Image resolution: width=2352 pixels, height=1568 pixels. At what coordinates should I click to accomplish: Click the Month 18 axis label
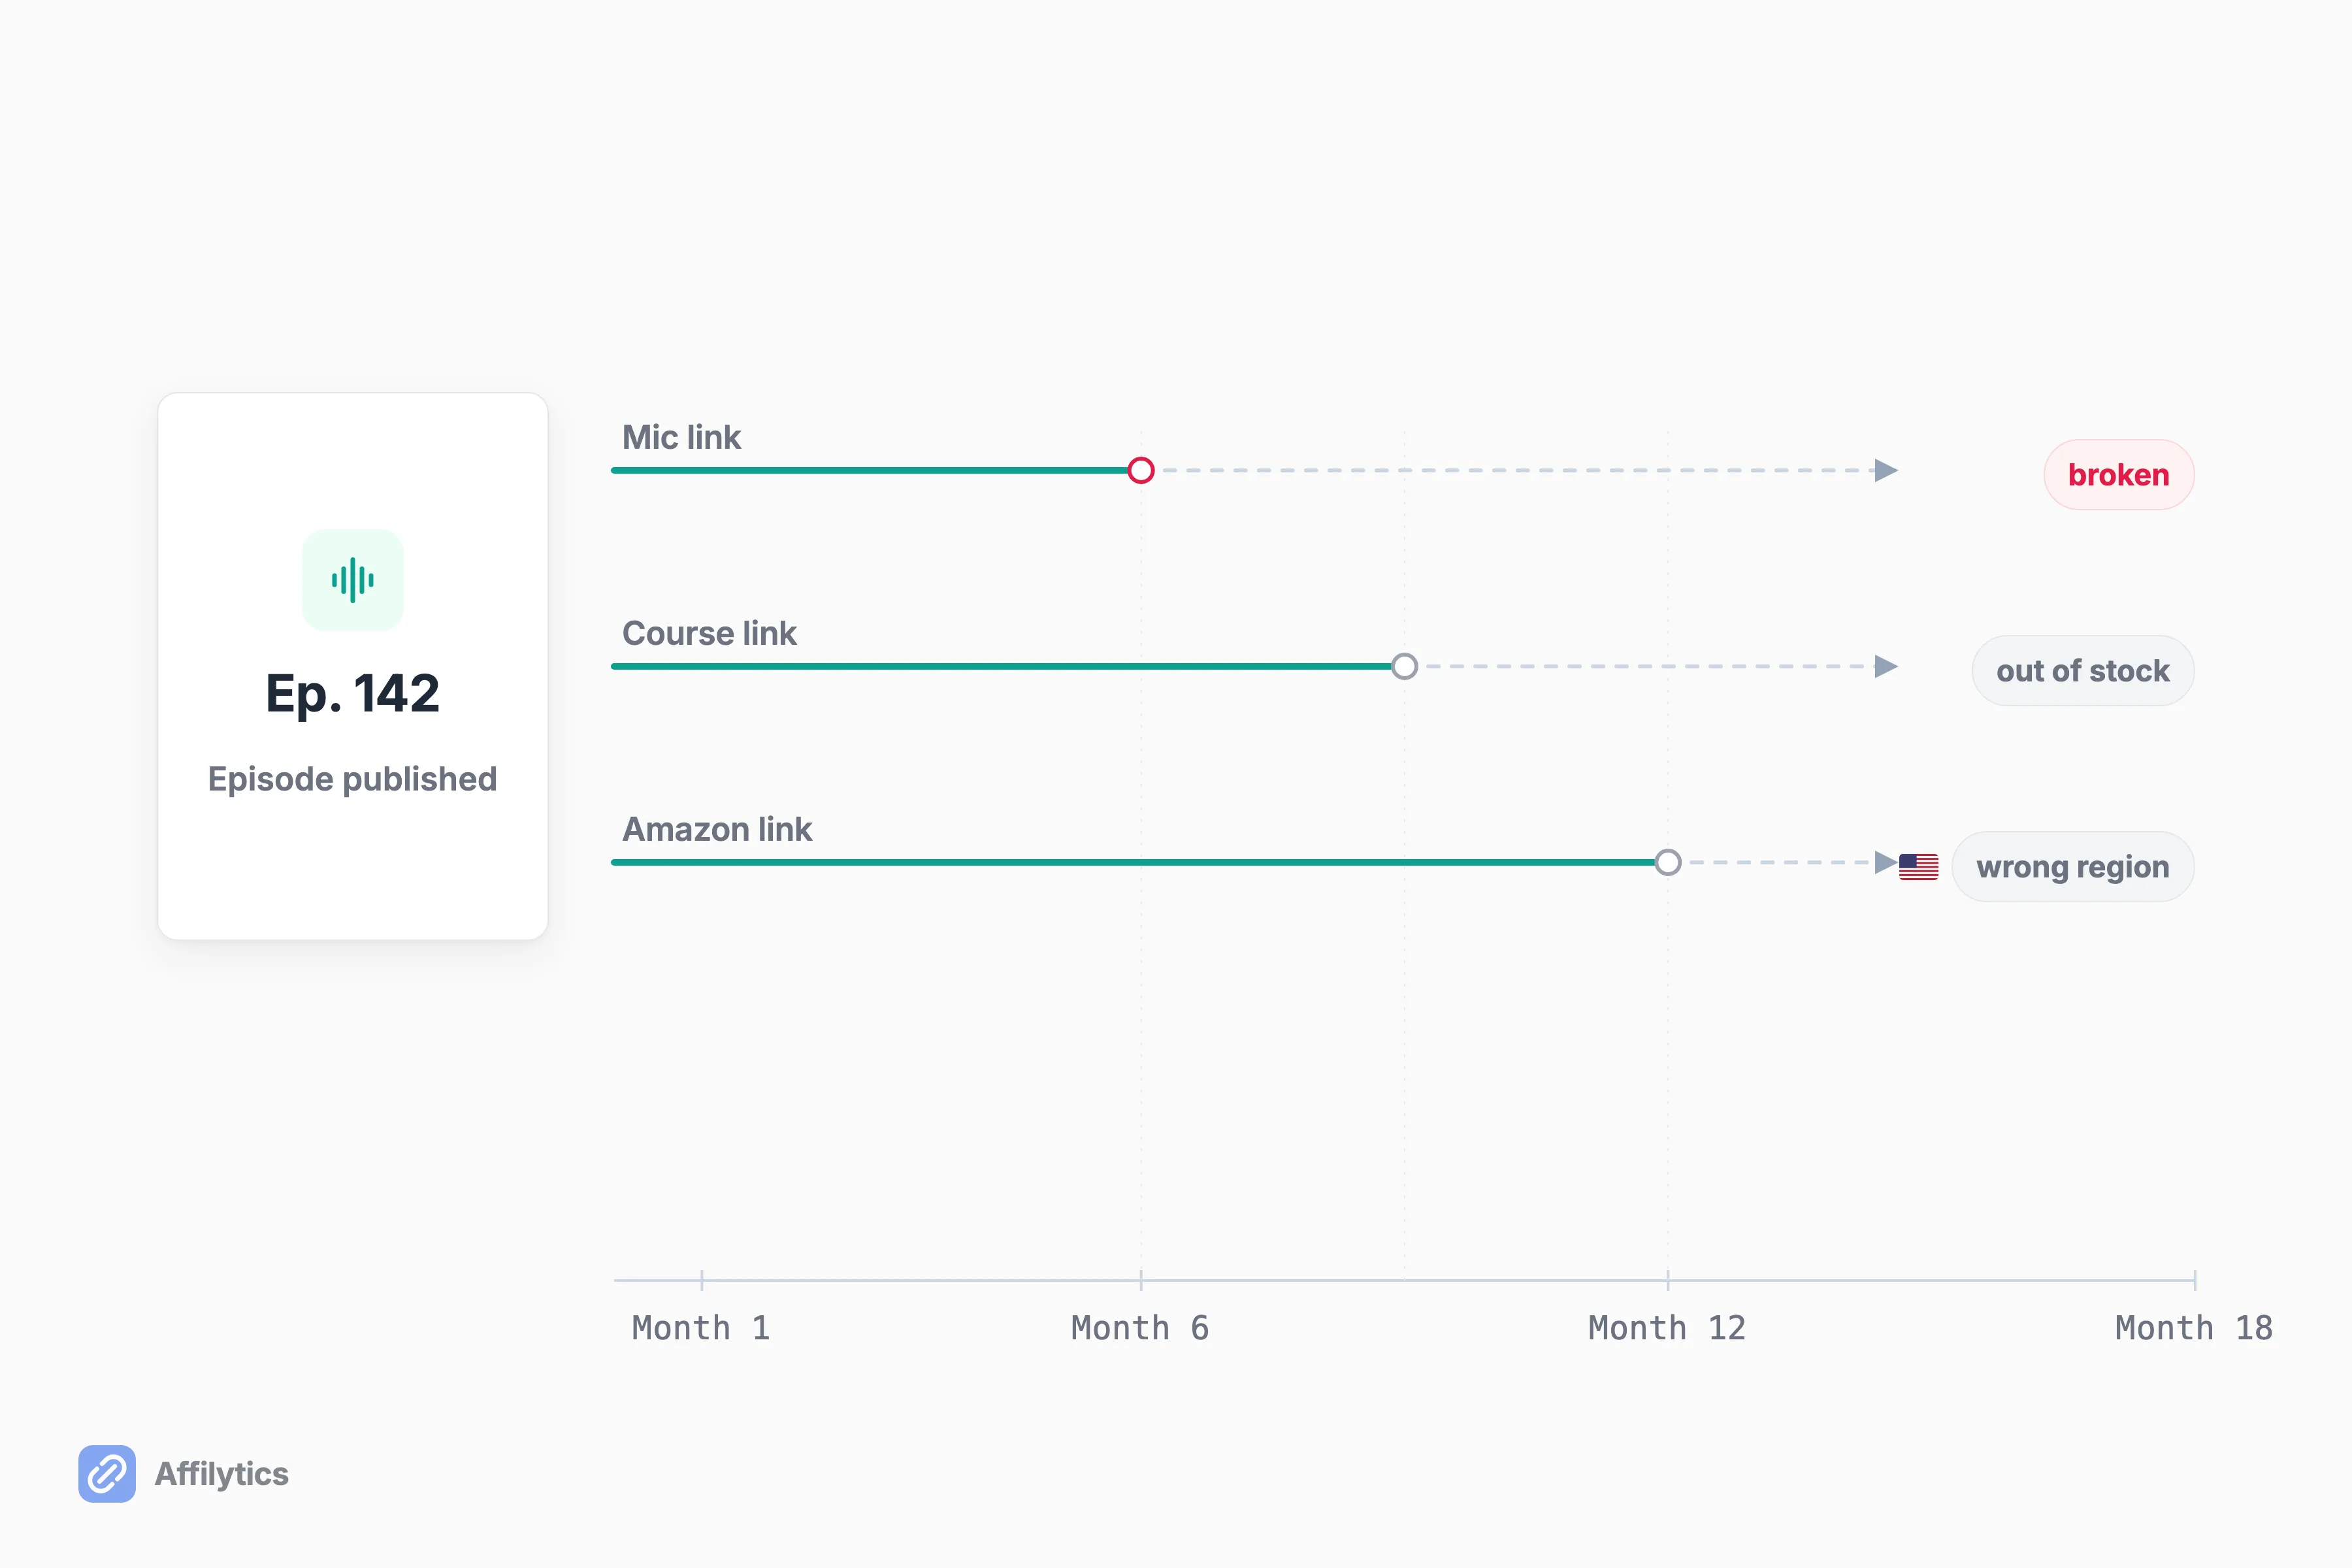click(x=2194, y=1328)
